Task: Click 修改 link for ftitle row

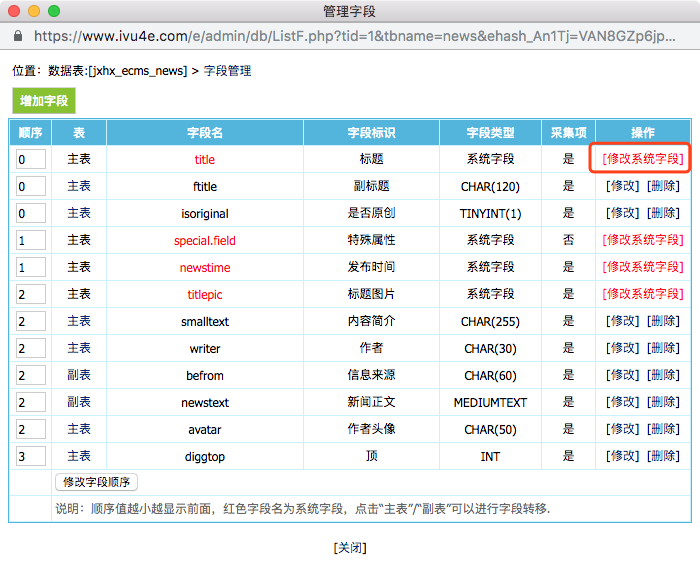Action: tap(623, 186)
